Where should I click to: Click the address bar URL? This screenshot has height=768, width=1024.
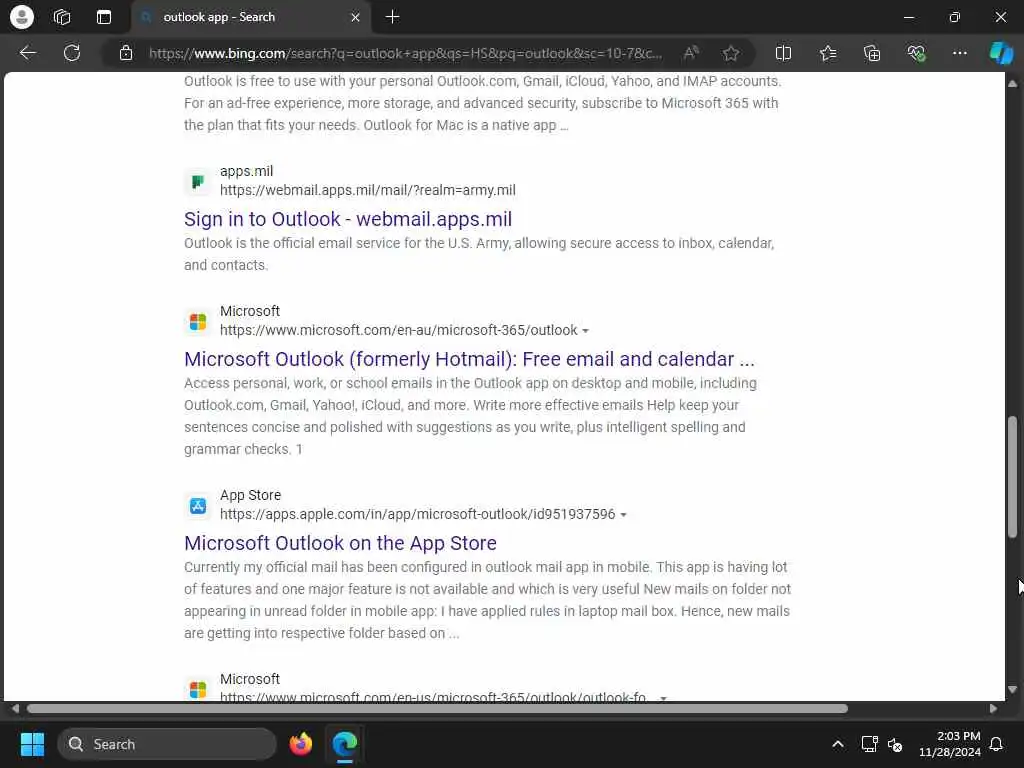point(405,53)
